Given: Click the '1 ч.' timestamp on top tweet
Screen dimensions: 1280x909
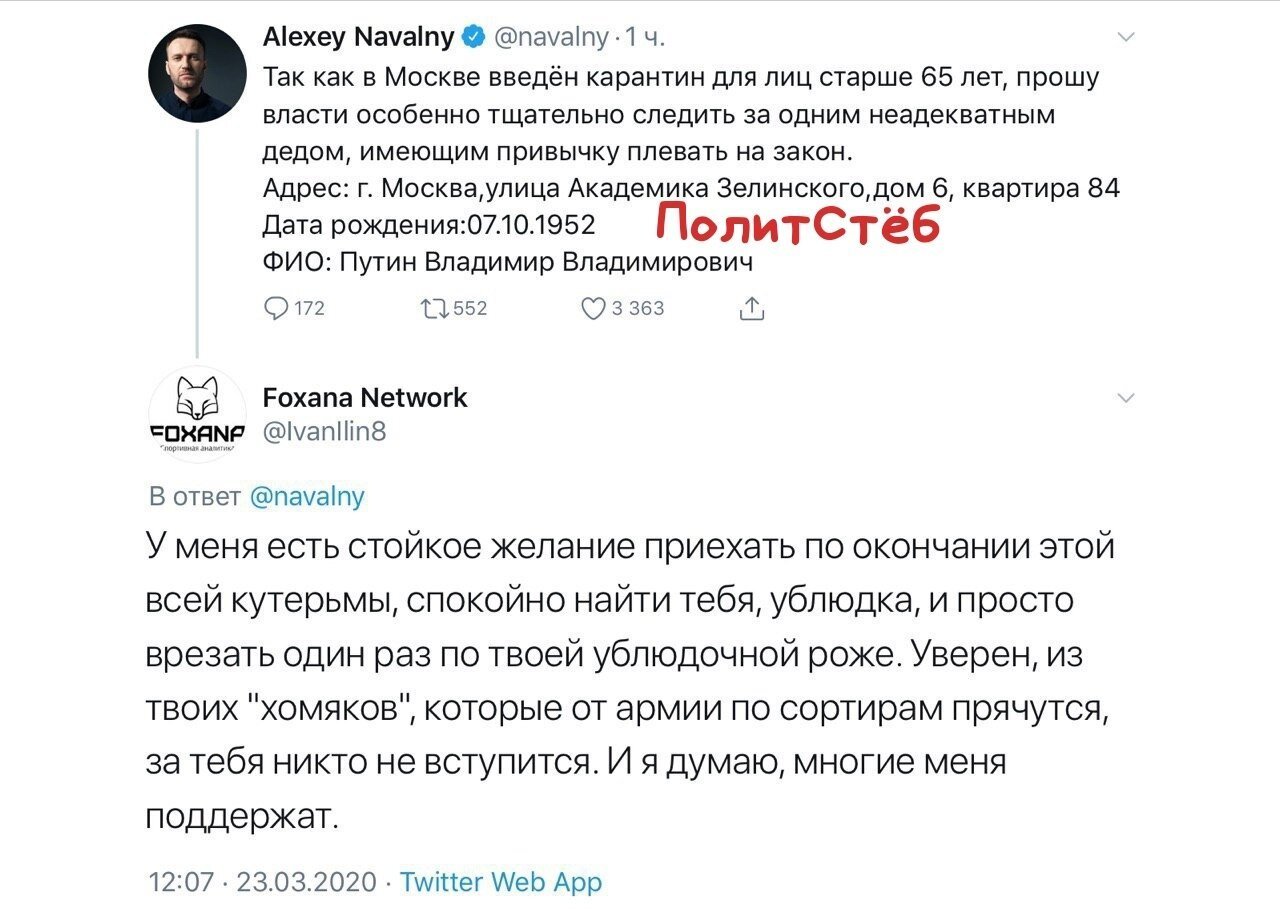Looking at the screenshot, I should [645, 38].
